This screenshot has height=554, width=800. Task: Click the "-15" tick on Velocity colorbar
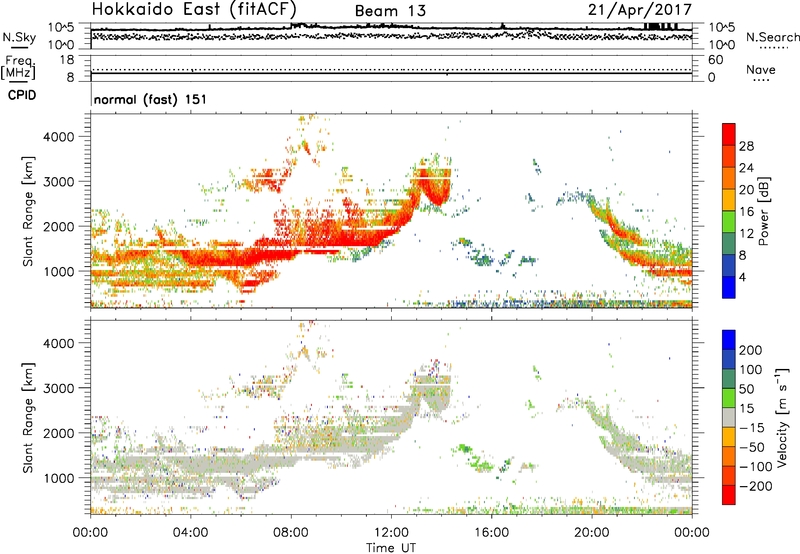752,427
